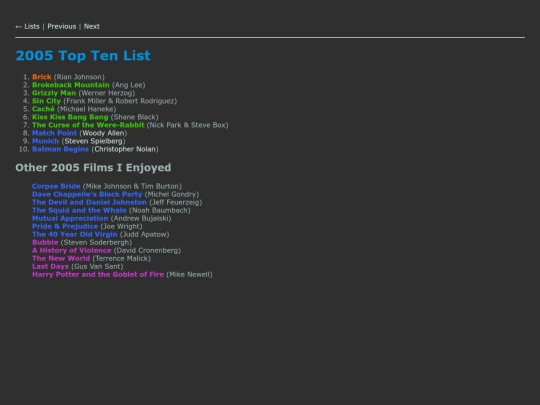Click director name Jeff Feuerzeig
This screenshot has height=405, width=540.
[176, 202]
